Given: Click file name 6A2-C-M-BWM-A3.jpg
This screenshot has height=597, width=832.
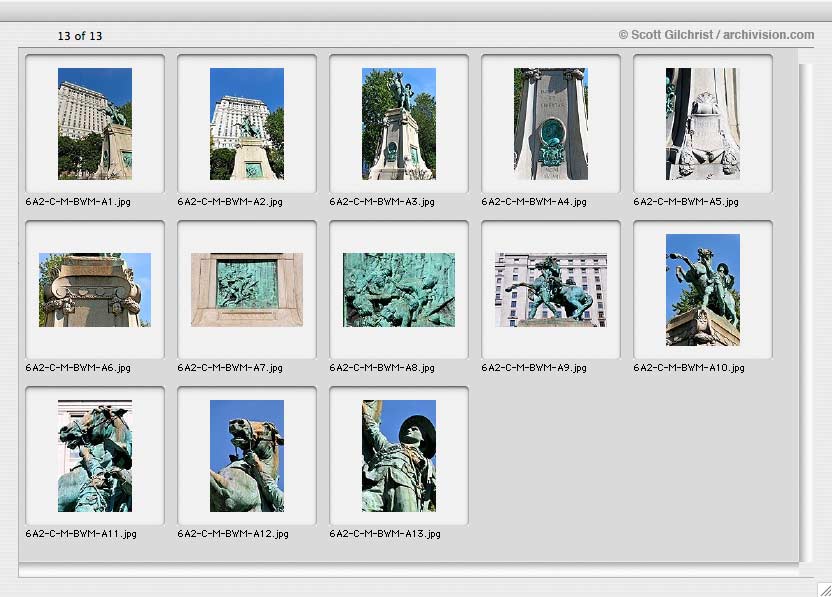Looking at the screenshot, I should coord(382,202).
